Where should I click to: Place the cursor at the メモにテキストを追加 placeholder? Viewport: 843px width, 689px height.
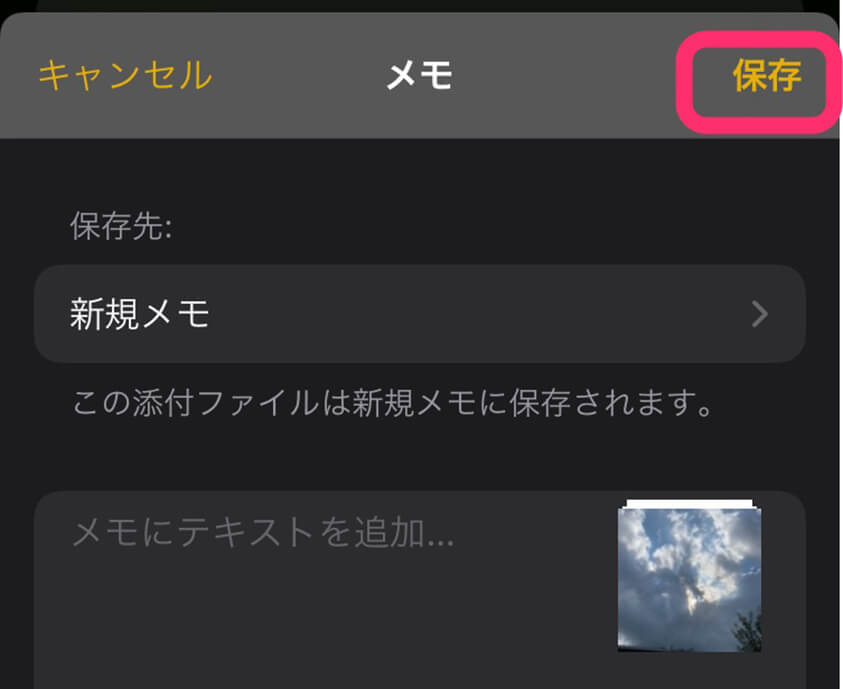pos(263,533)
